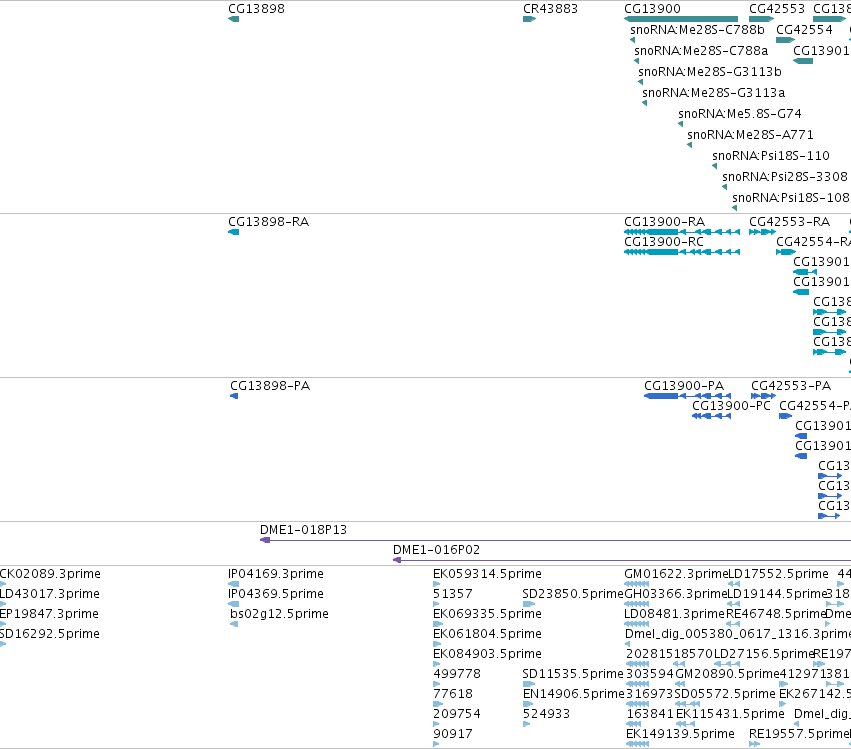Select the SD23850.5prime EST
The height and width of the screenshot is (749, 851).
(x=573, y=594)
